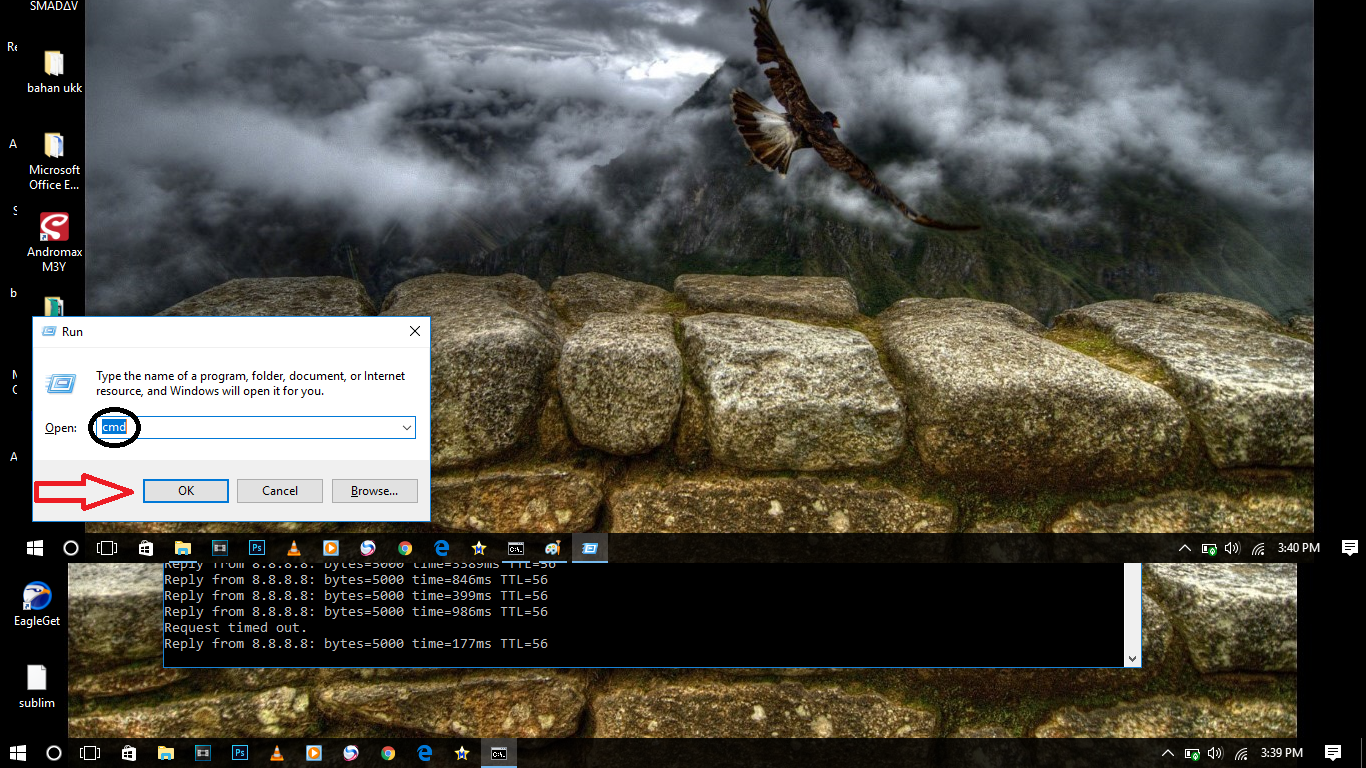Launch Photoshop from the 3:39 PM taskbar
Image resolution: width=1366 pixels, height=768 pixels.
tap(239, 753)
